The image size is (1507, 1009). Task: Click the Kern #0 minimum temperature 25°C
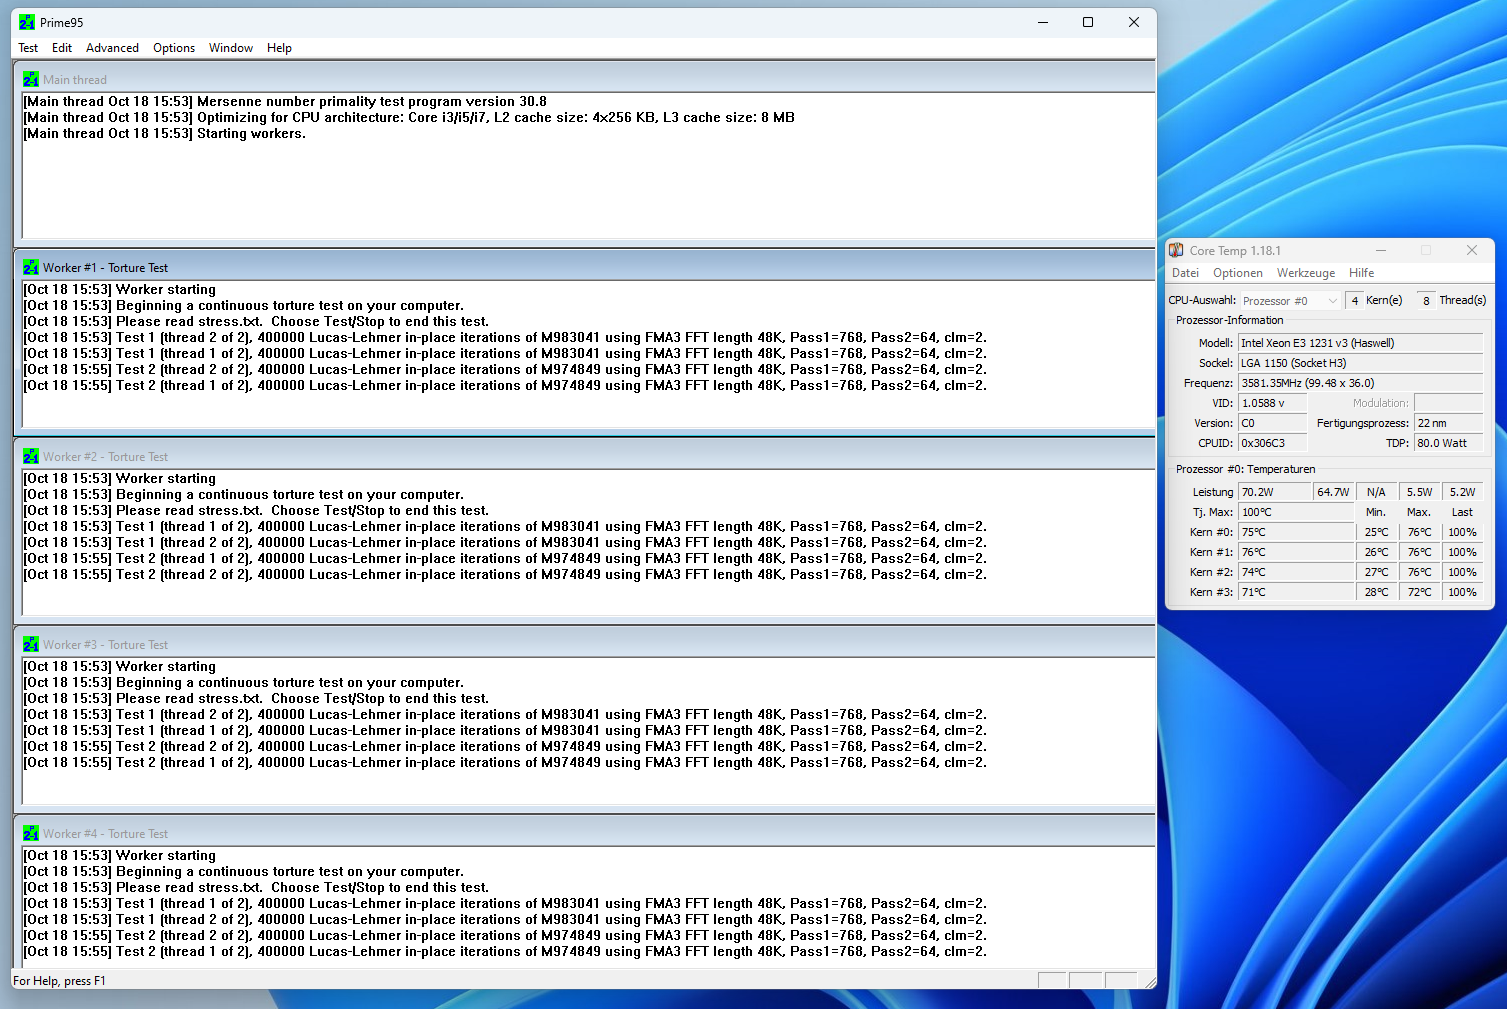coord(1376,532)
